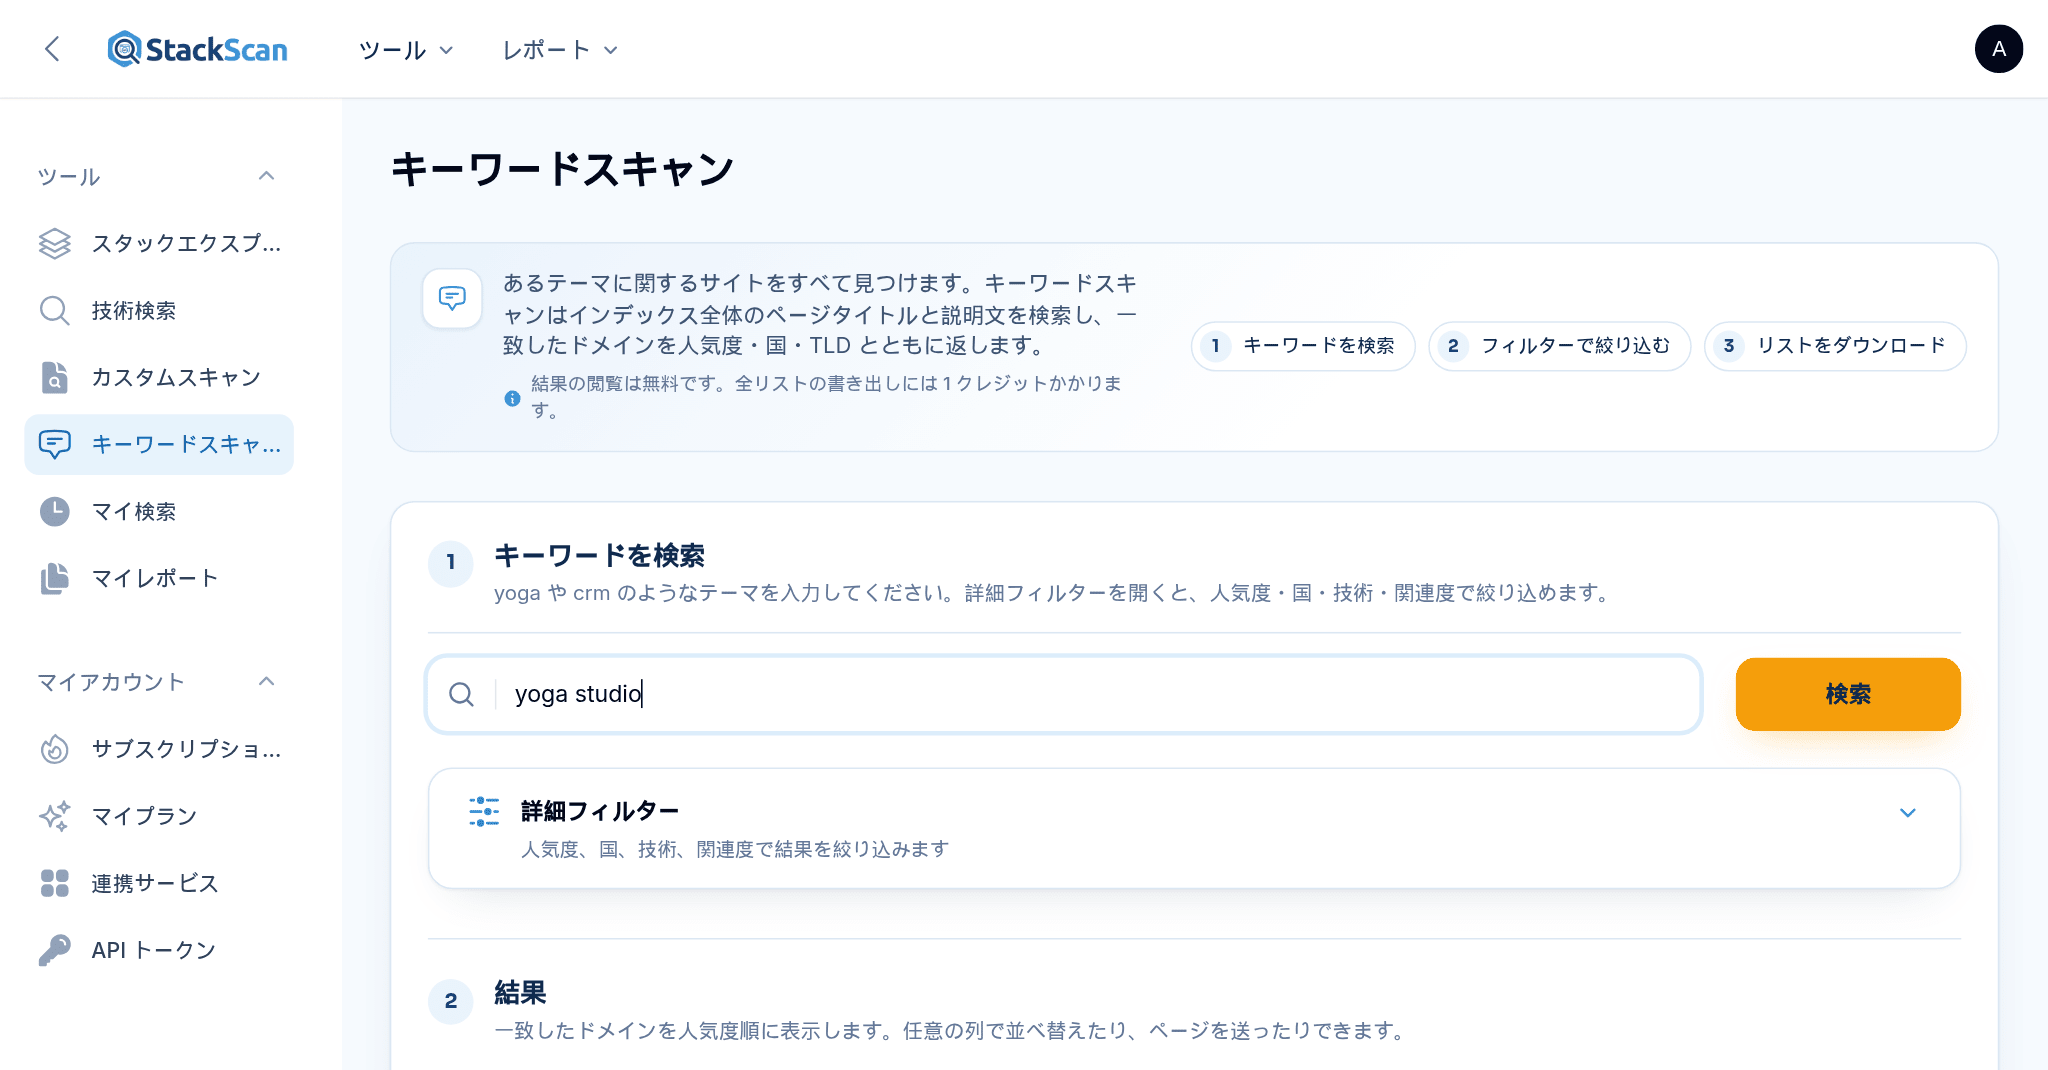Image resolution: width=2048 pixels, height=1070 pixels.
Task: Open マイレポート in sidebar
Action: point(159,578)
